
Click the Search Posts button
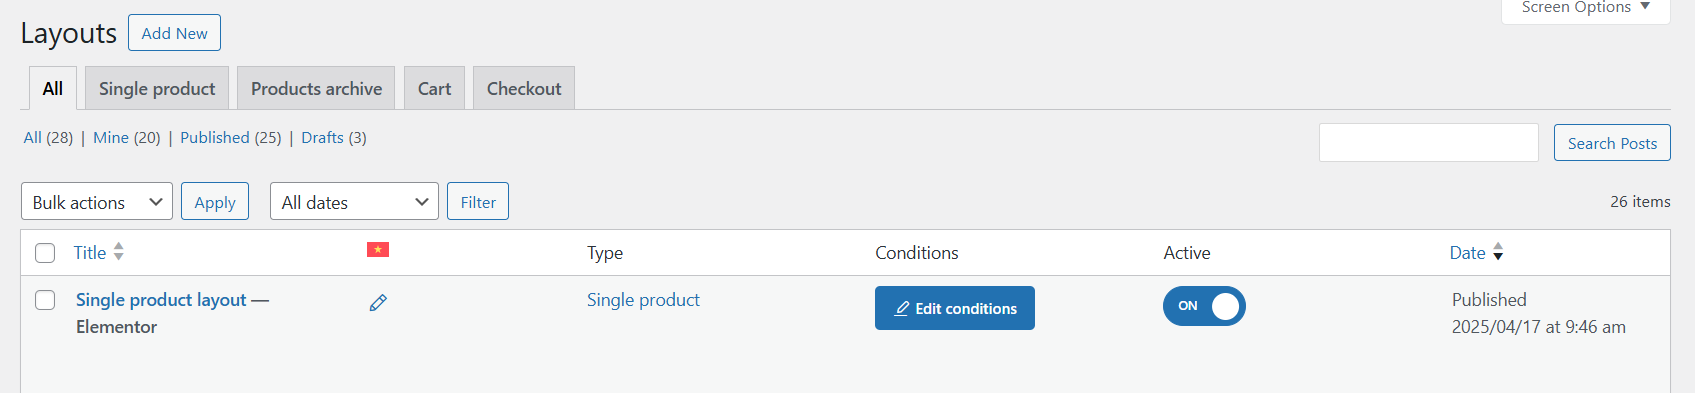click(1612, 143)
